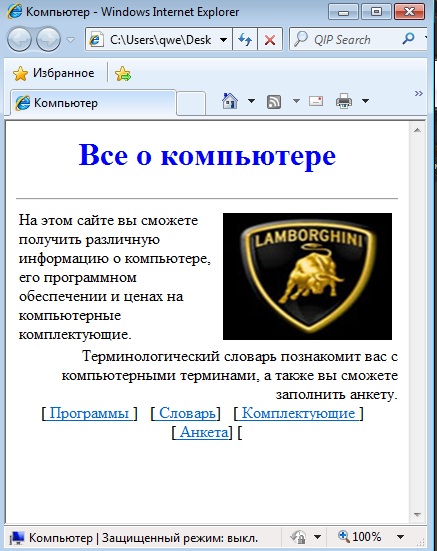Click the Internet Explorer title bar icon
437x551 pixels.
coord(15,12)
